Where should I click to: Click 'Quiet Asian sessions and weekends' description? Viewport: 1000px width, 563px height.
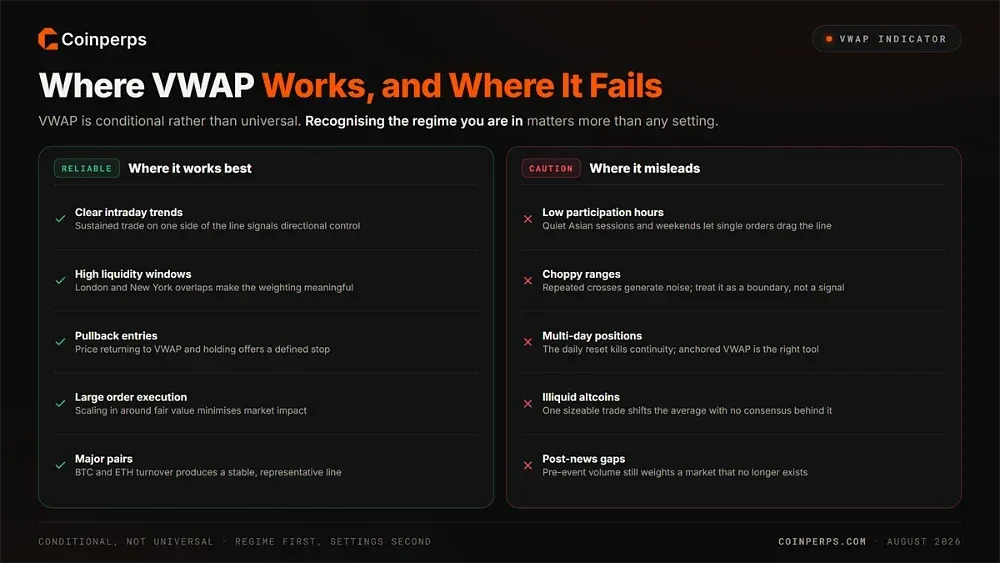point(687,226)
